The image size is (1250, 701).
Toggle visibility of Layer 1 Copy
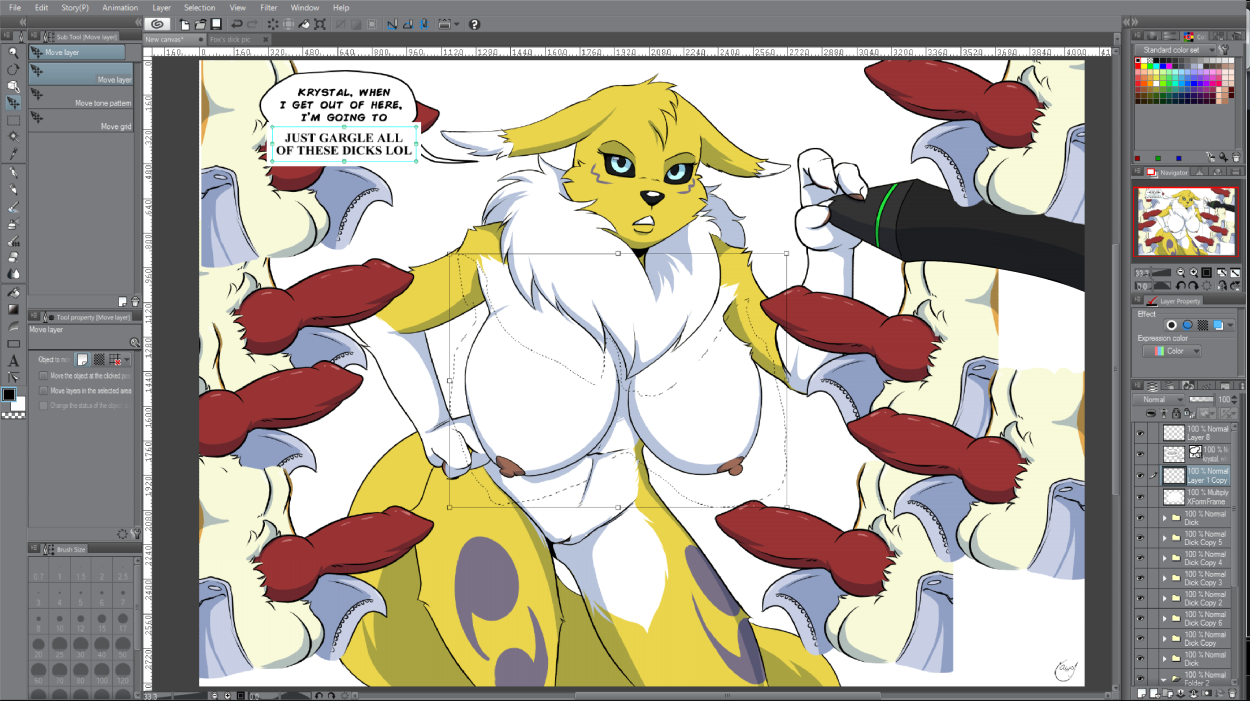(x=1139, y=475)
